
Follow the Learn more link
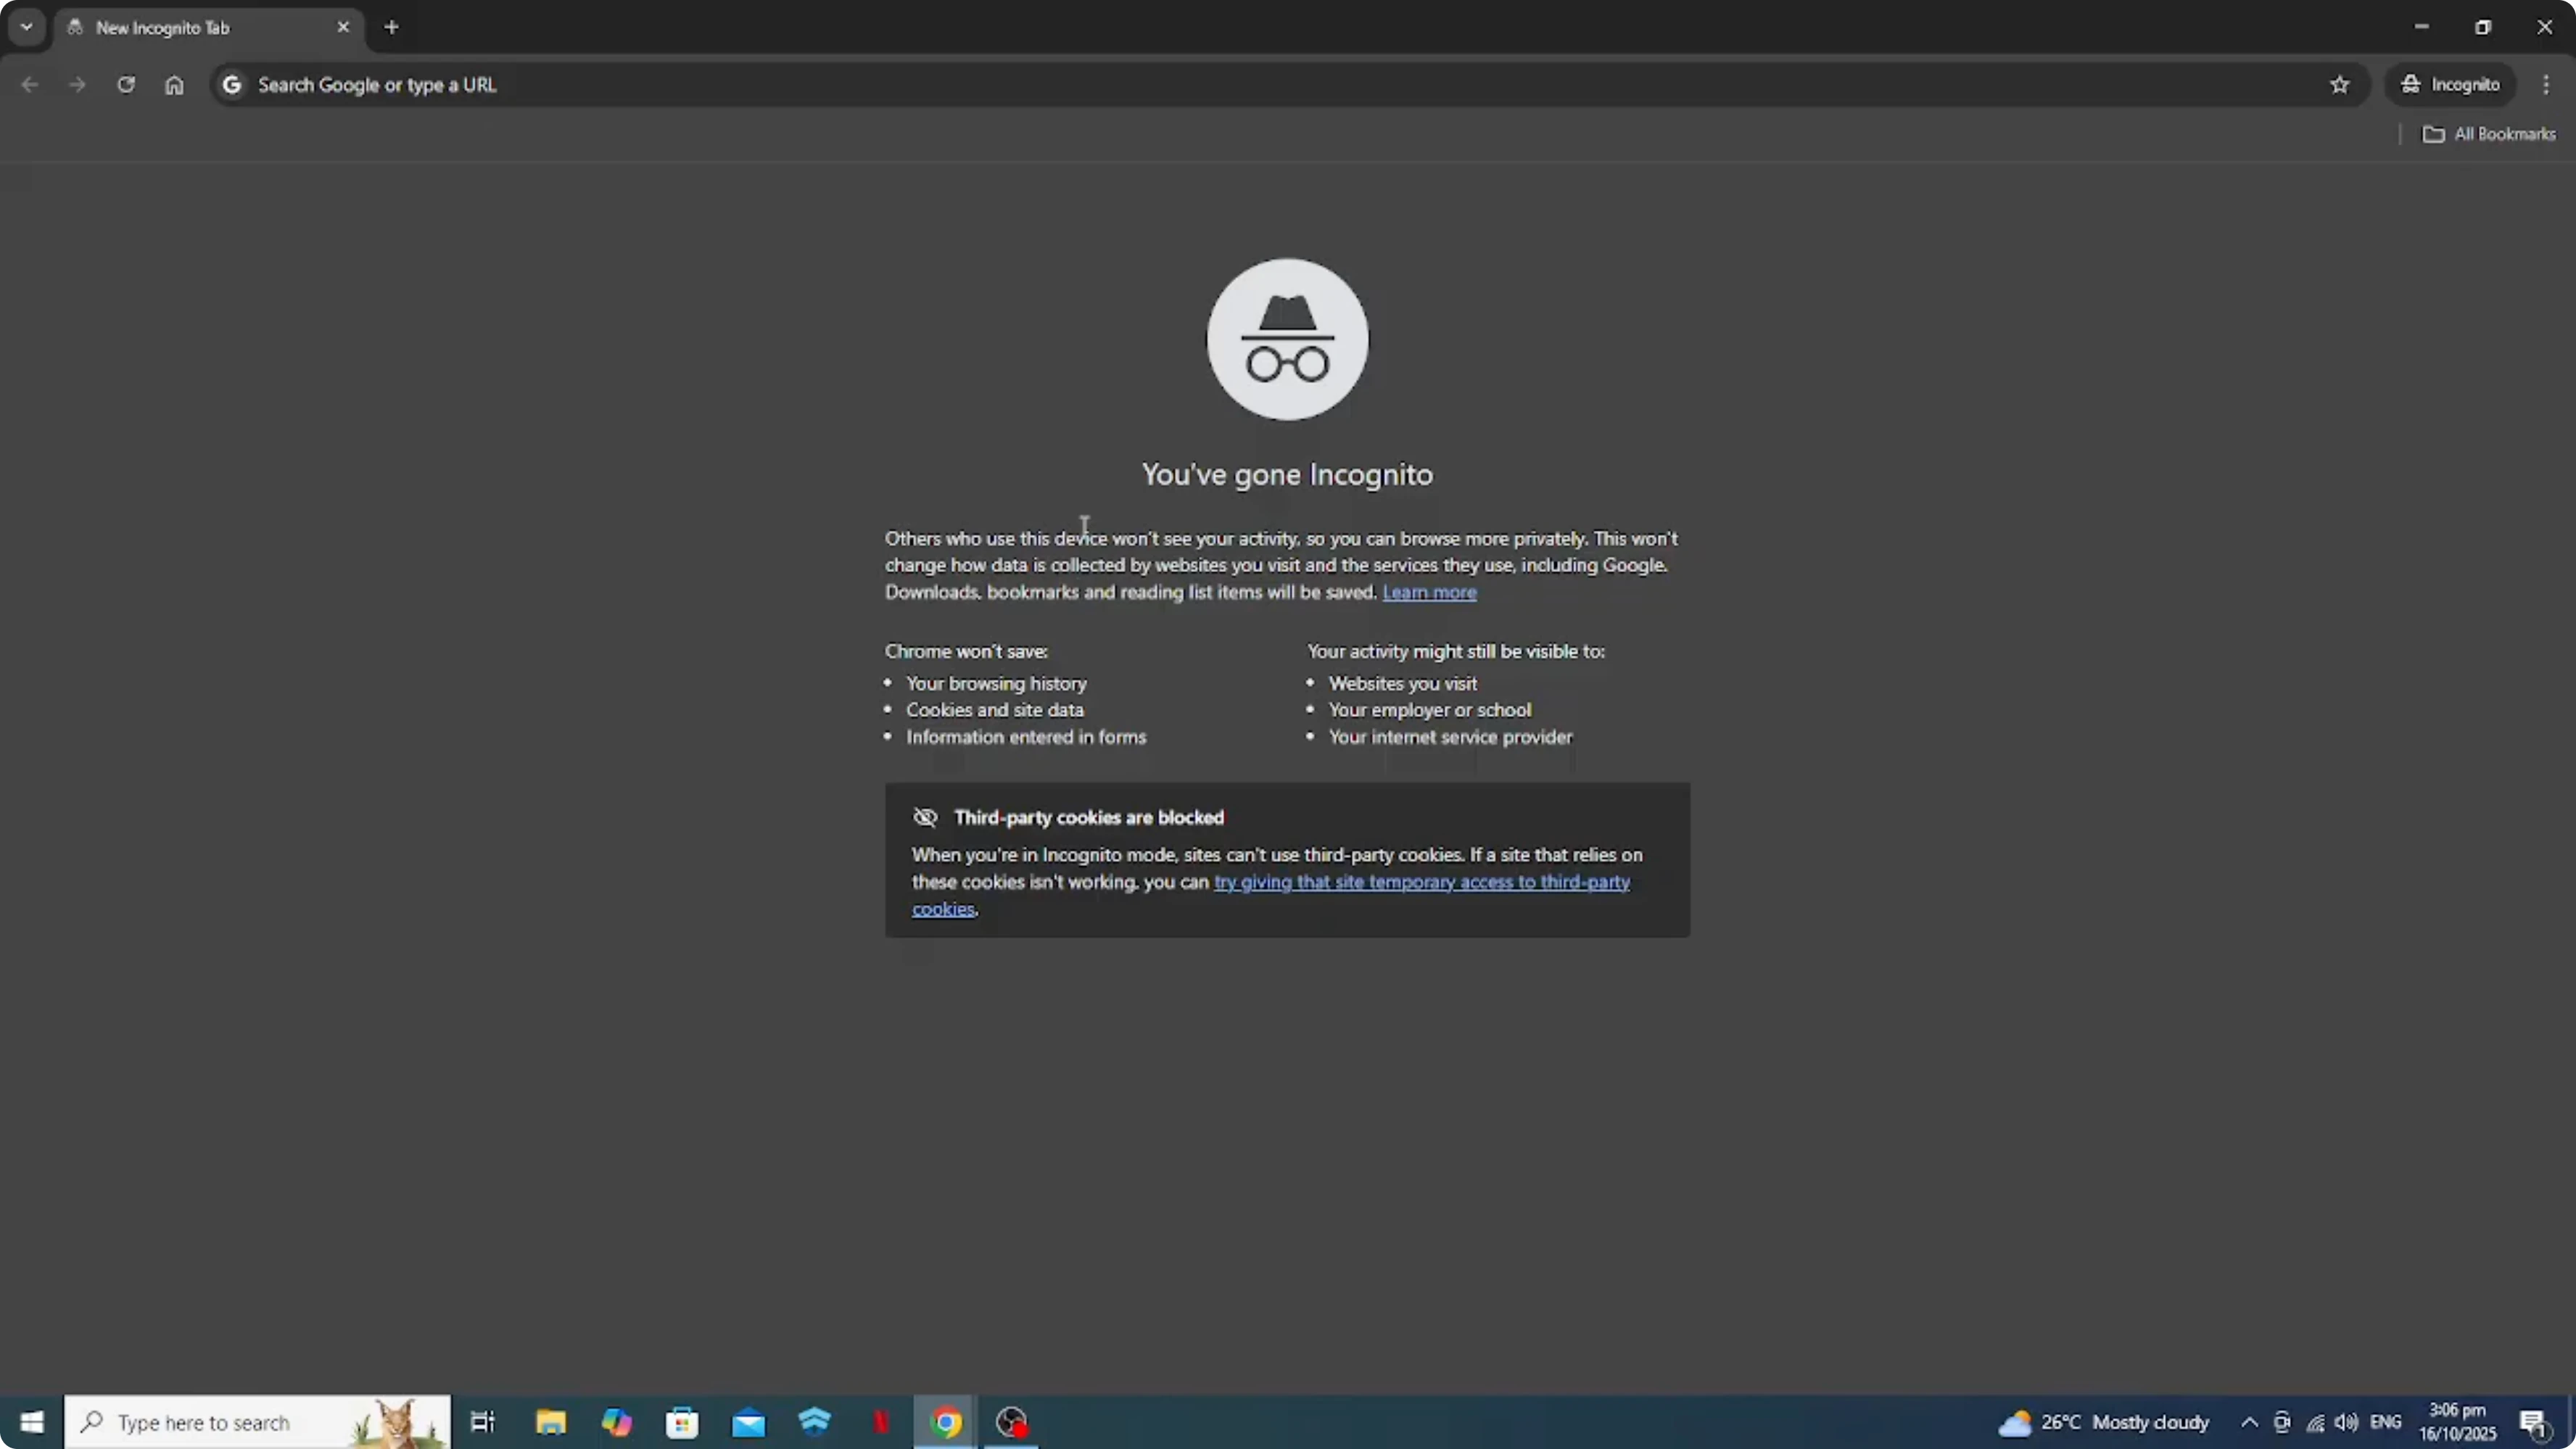tap(1429, 592)
